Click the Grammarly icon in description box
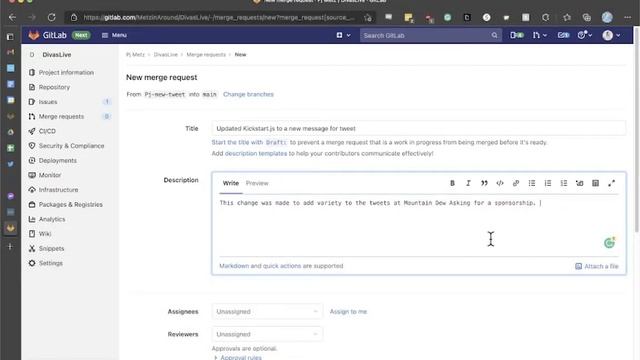Viewport: 640px width, 360px height. pos(609,243)
